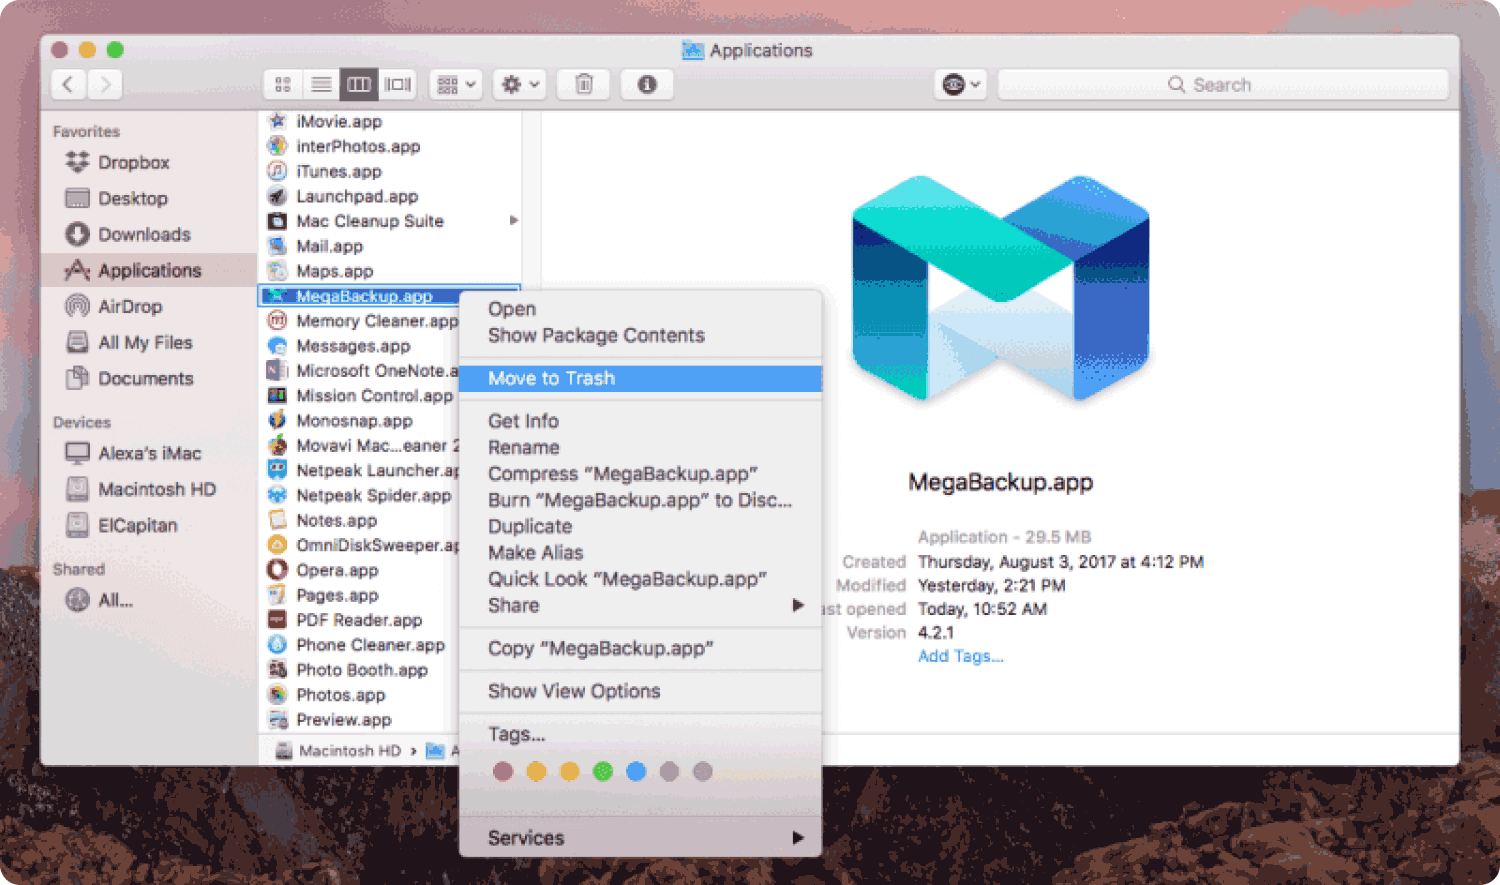Select Pages.app in the list
Image resolution: width=1500 pixels, height=885 pixels.
336,595
